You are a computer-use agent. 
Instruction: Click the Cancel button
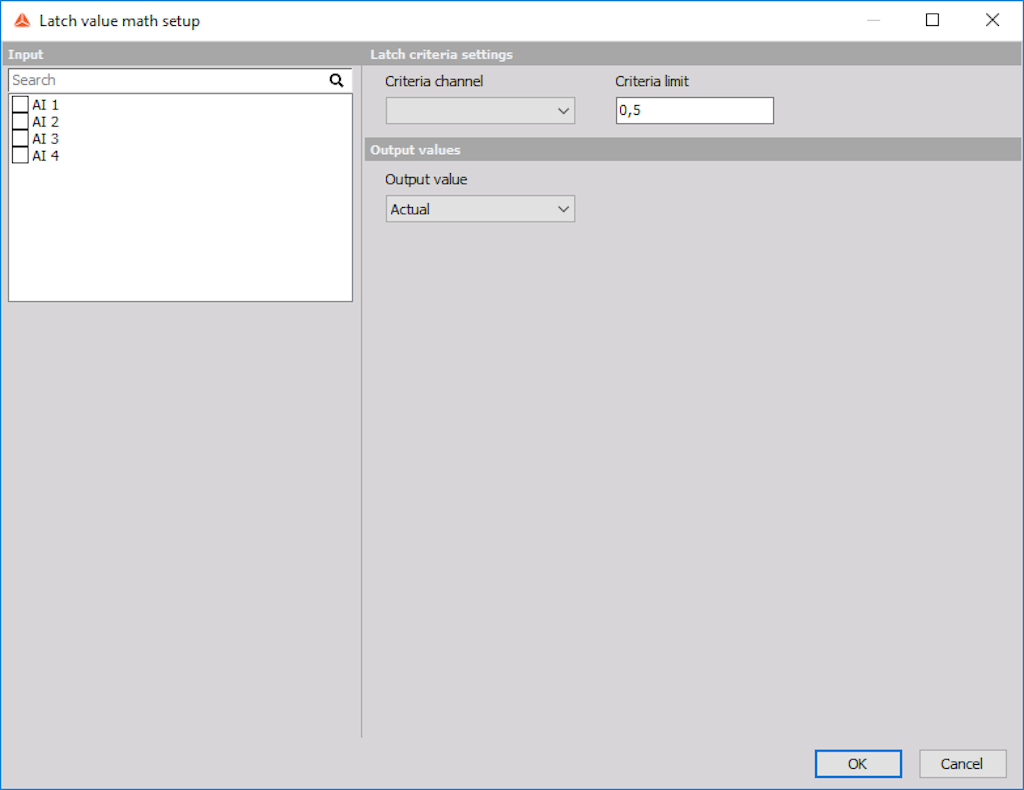(x=962, y=764)
